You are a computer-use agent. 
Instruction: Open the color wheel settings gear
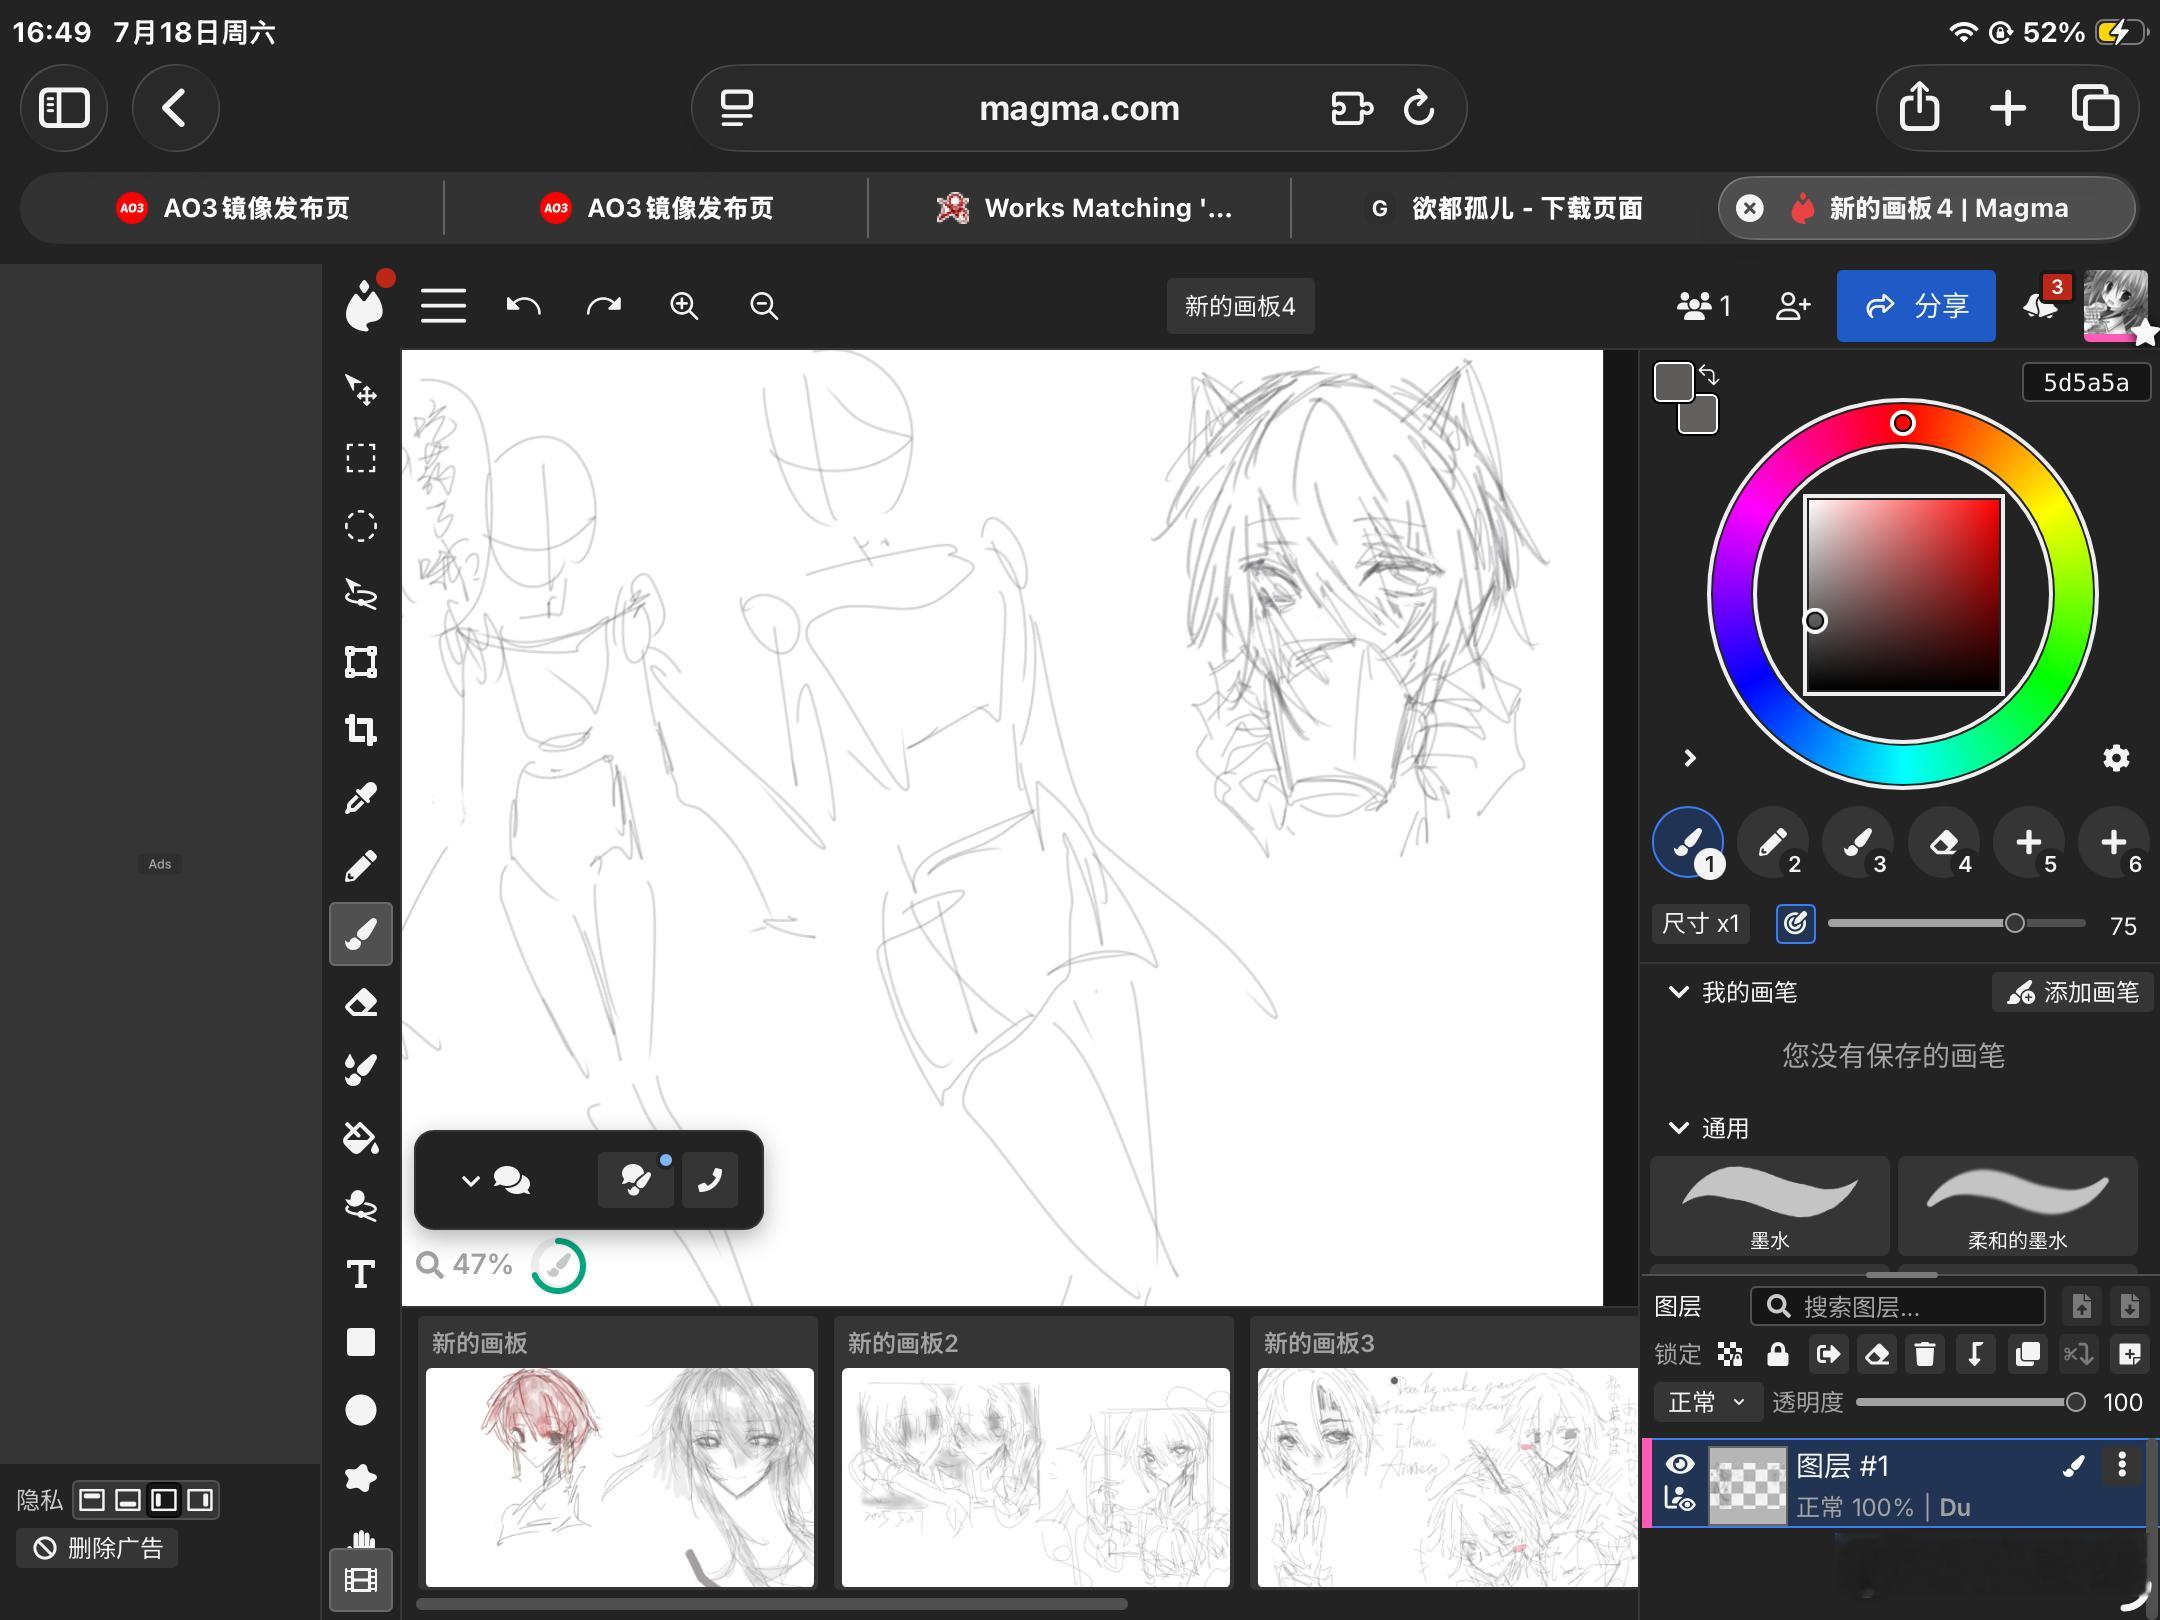[2116, 758]
